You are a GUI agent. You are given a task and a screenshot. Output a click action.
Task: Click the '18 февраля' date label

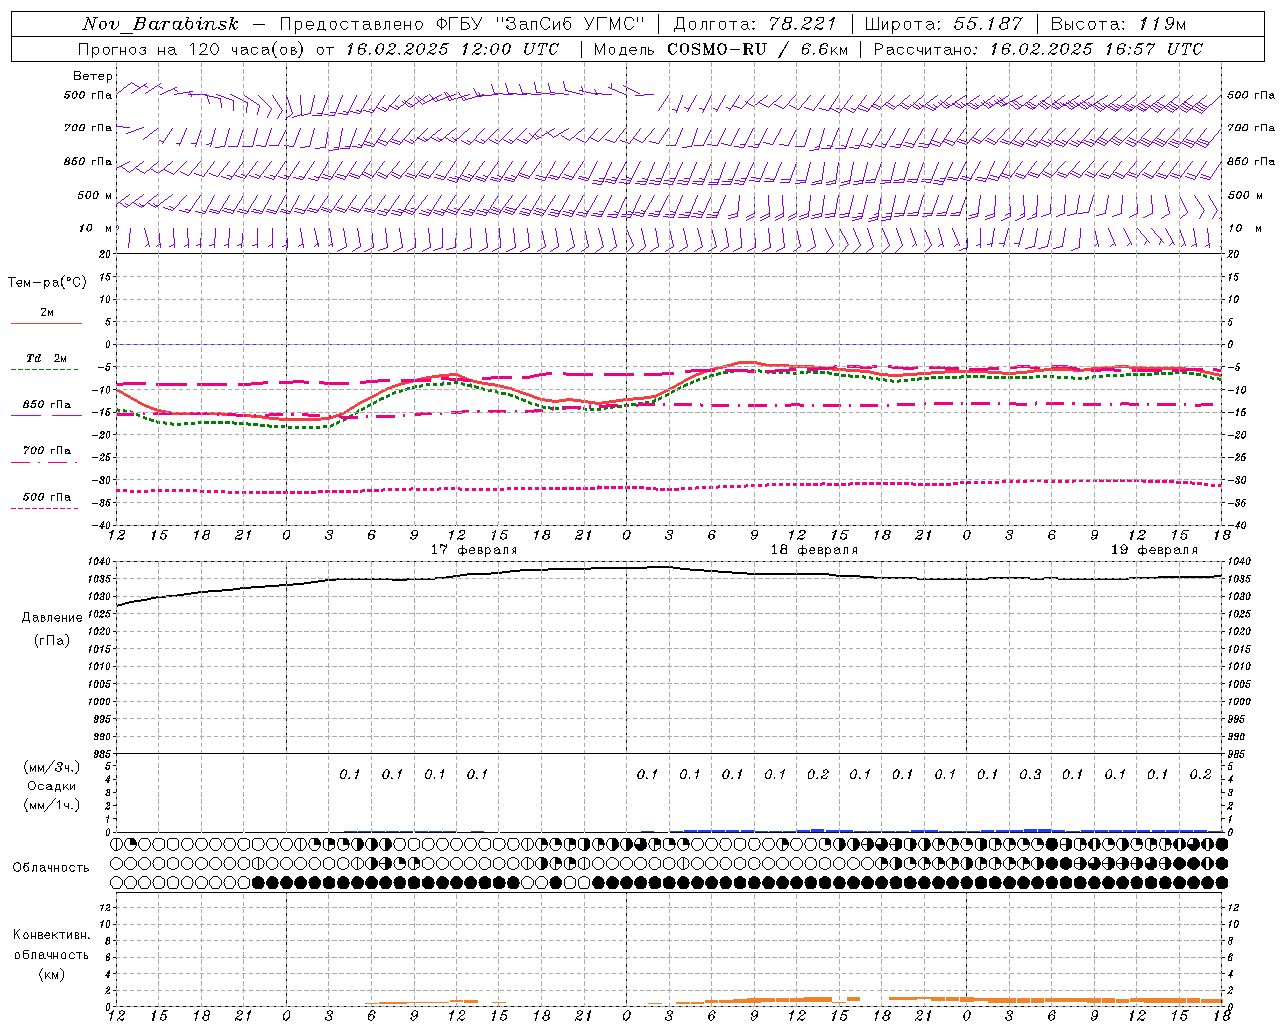click(x=814, y=550)
